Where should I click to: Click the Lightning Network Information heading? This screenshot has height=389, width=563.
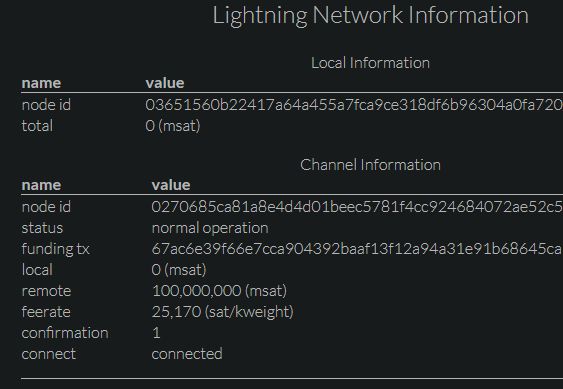point(370,16)
